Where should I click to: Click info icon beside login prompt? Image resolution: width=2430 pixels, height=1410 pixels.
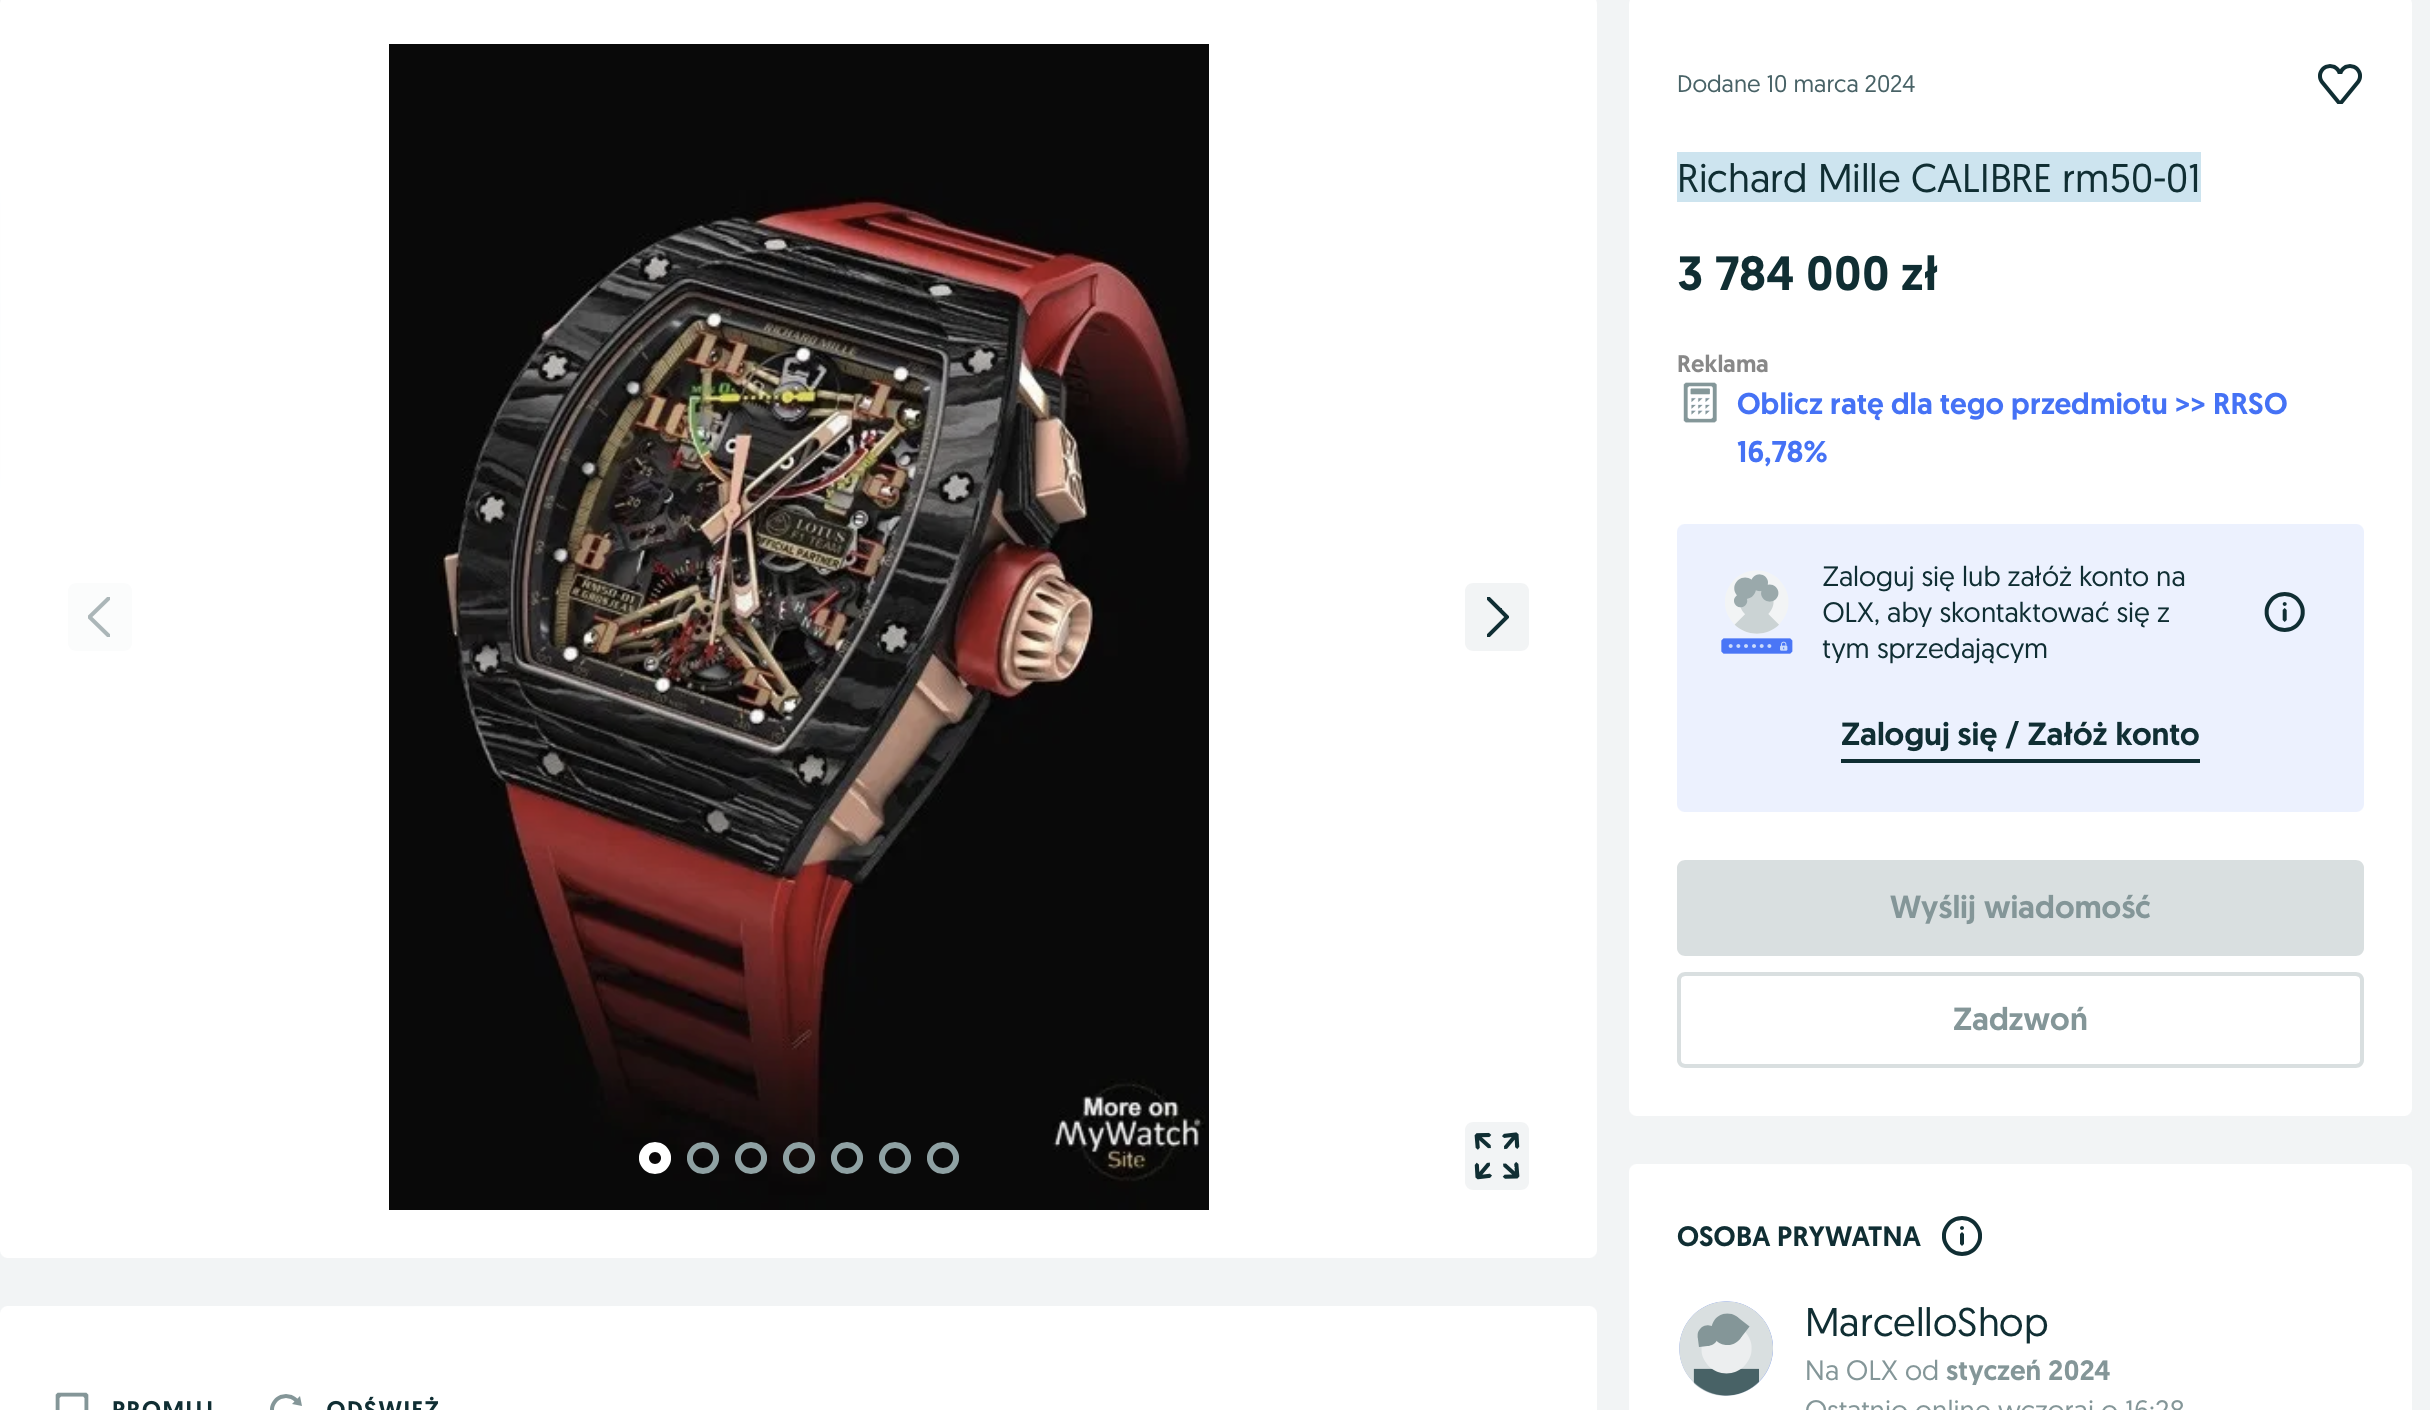click(x=2284, y=612)
